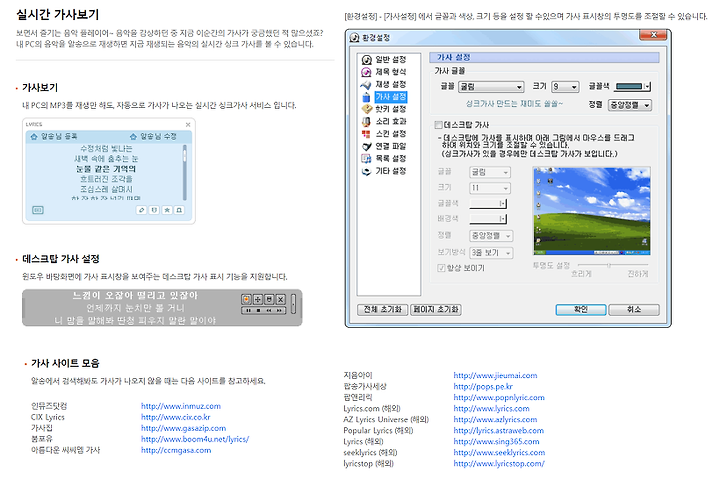The image size is (720, 493).
Task: Click the vertical handle on desktop lyrics bar
Action: coord(293,305)
